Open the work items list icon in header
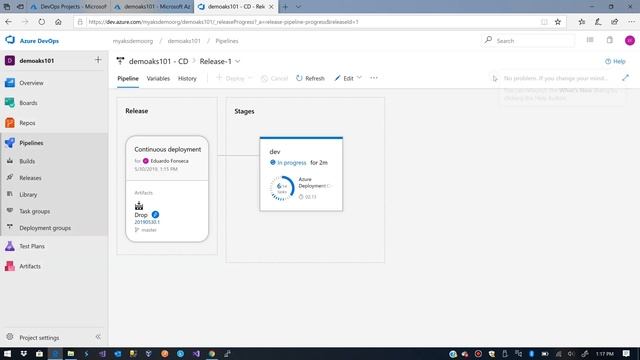The image size is (640, 360). pyautogui.click(x=590, y=40)
